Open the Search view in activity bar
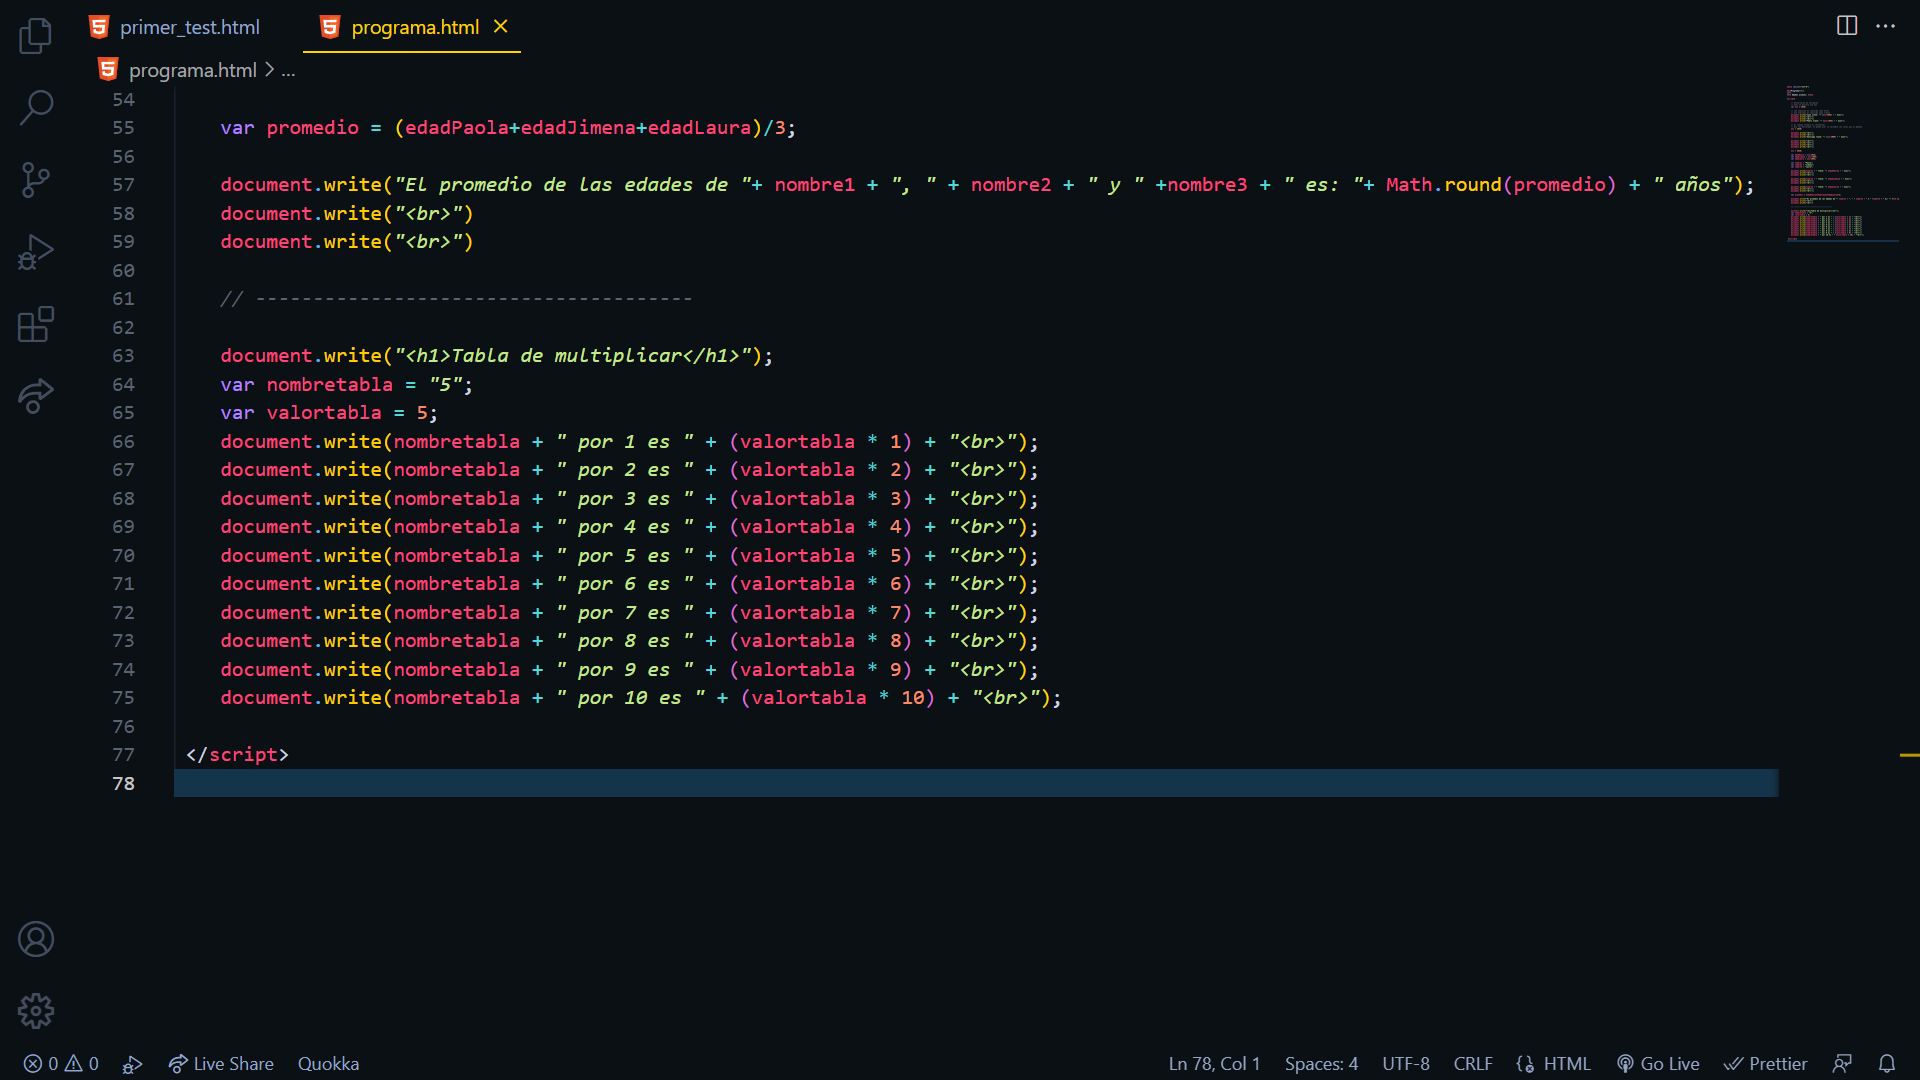Viewport: 1920px width, 1080px height. tap(36, 108)
